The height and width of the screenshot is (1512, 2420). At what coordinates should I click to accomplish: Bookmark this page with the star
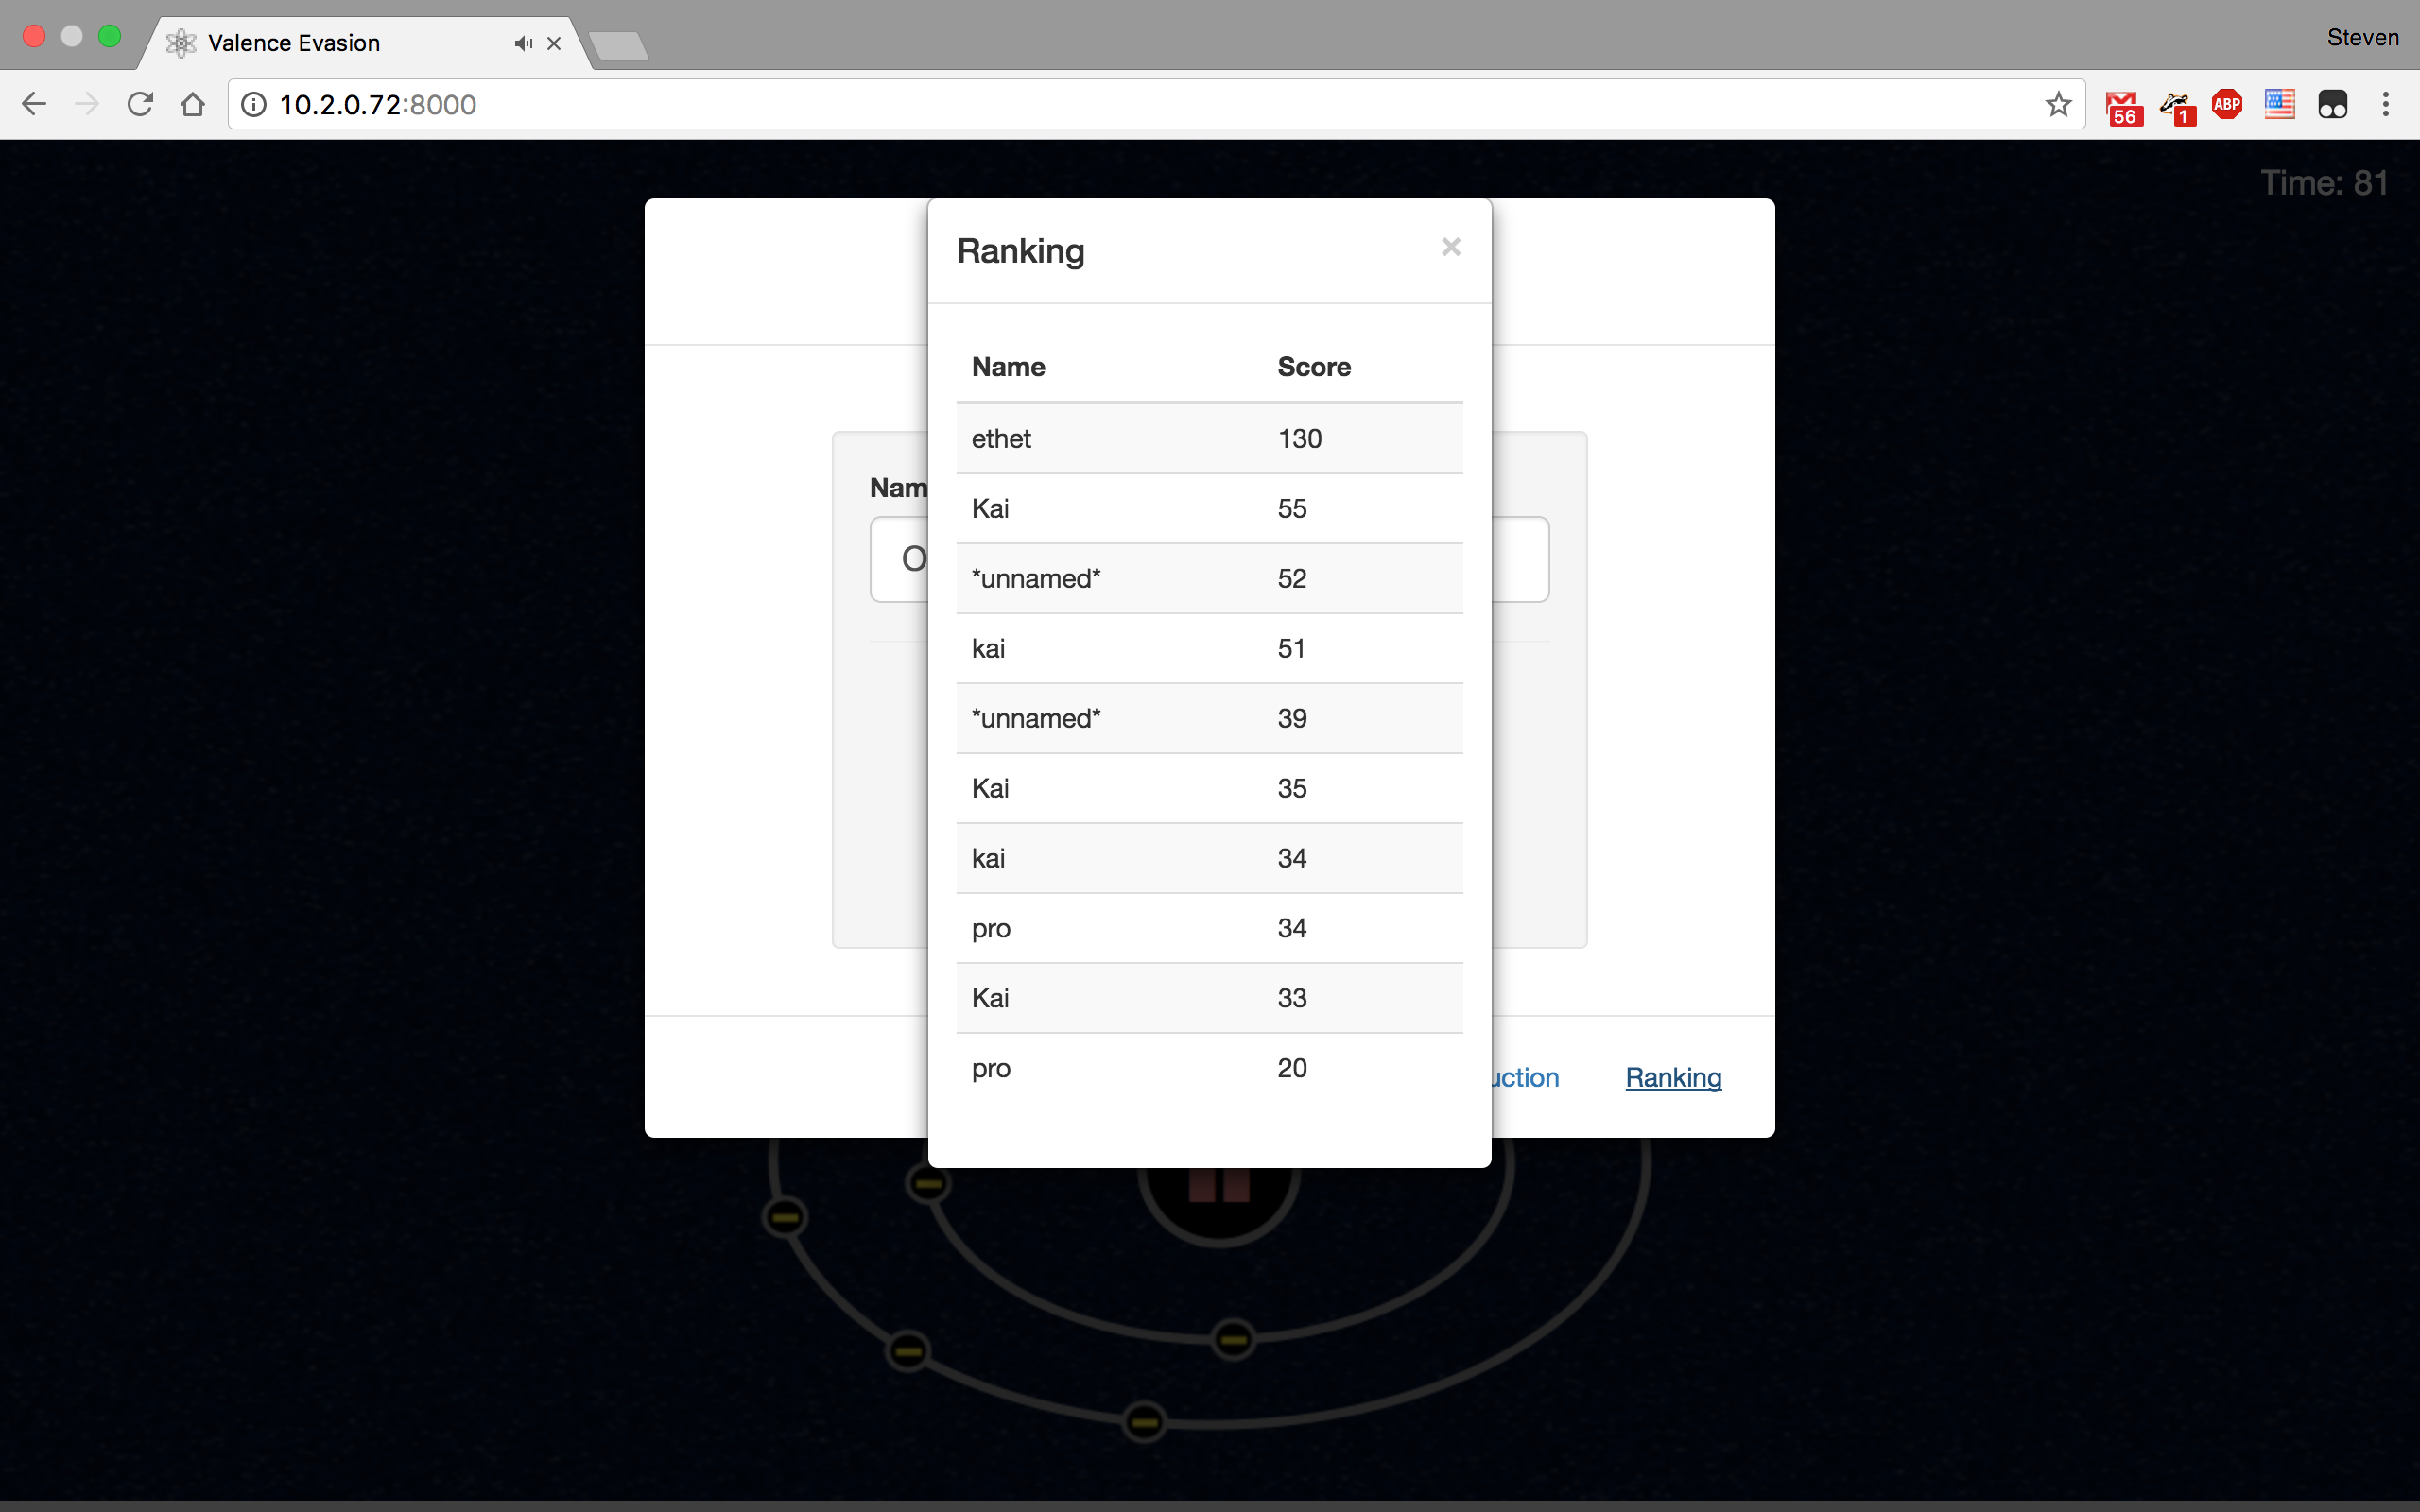(x=2057, y=104)
